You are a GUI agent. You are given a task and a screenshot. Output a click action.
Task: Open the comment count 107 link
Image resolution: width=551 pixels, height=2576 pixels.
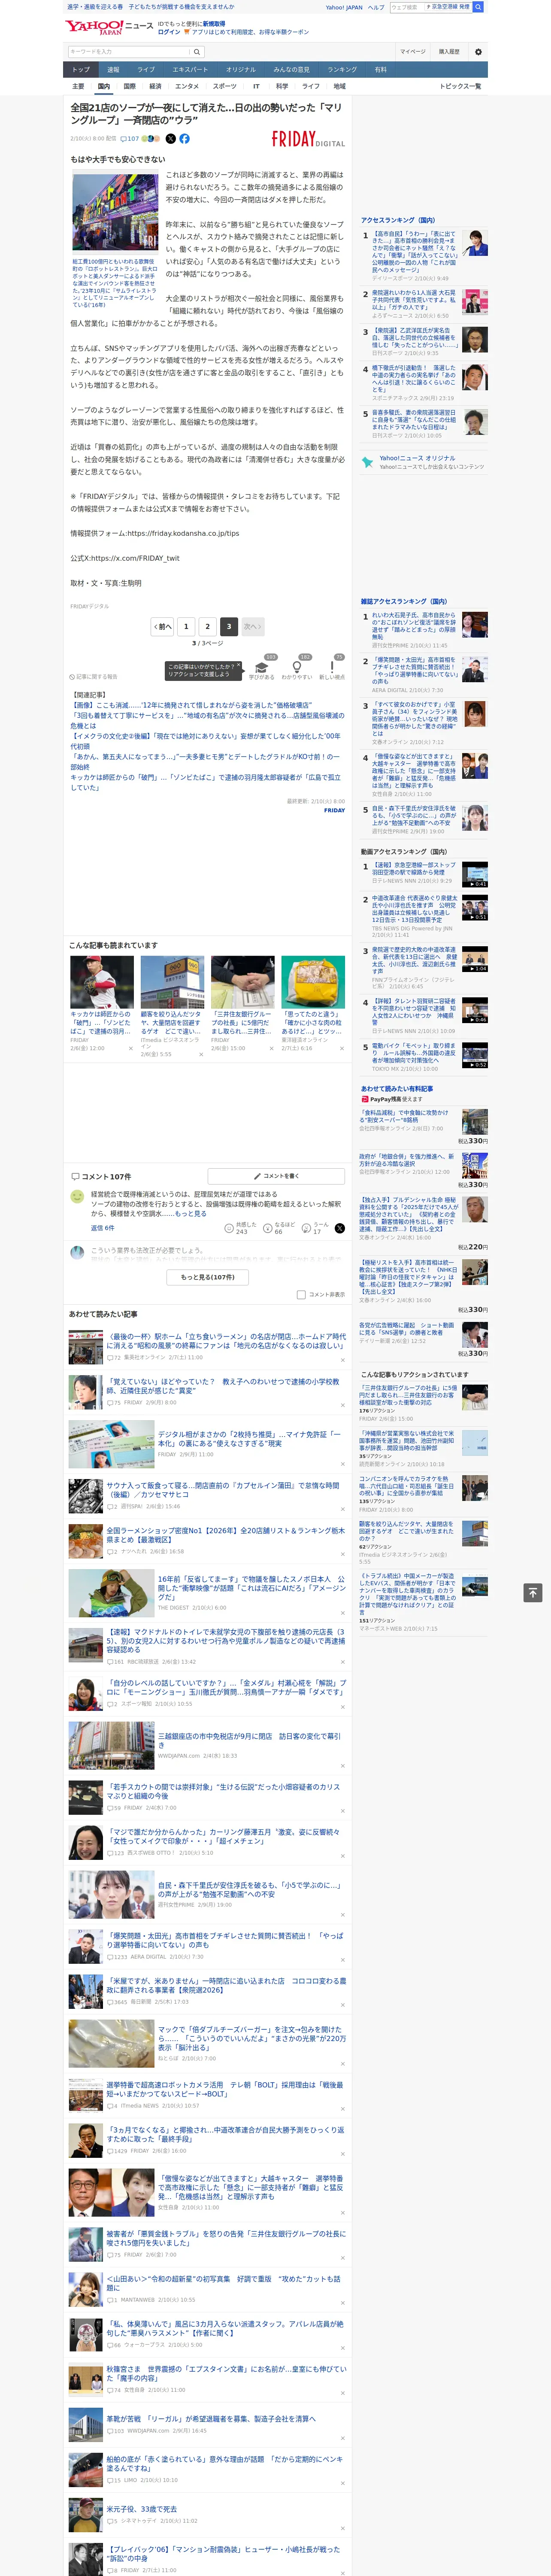pyautogui.click(x=130, y=139)
